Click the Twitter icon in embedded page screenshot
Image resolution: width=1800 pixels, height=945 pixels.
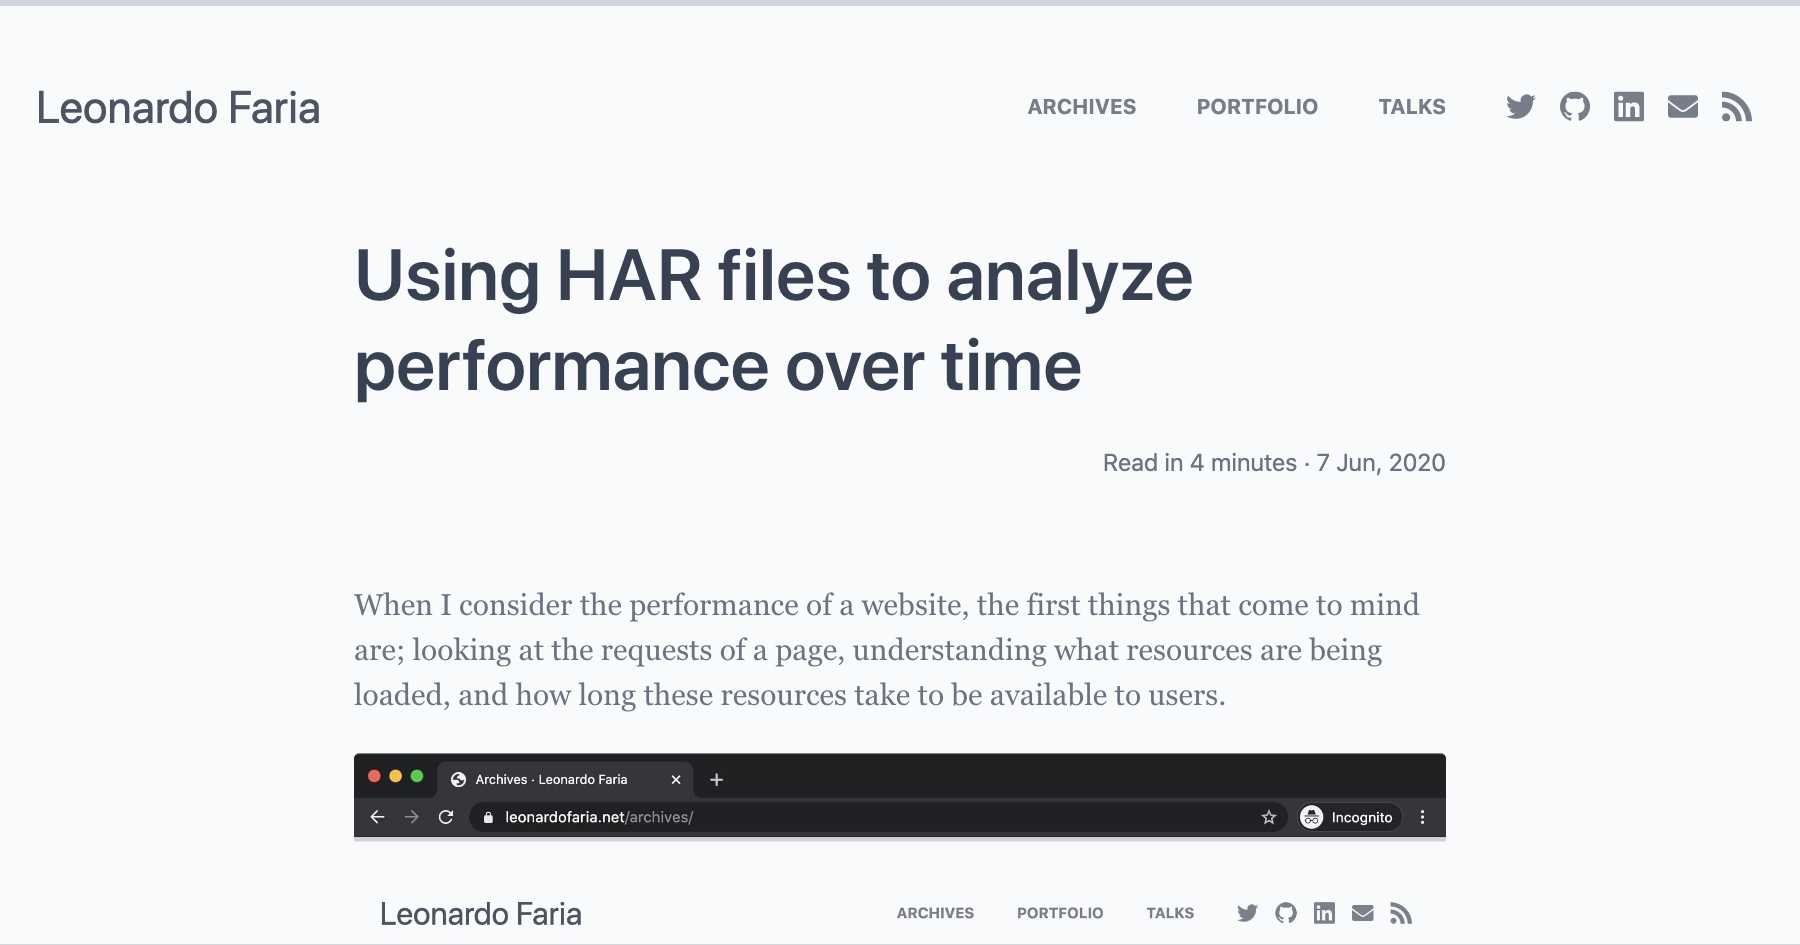pos(1247,913)
